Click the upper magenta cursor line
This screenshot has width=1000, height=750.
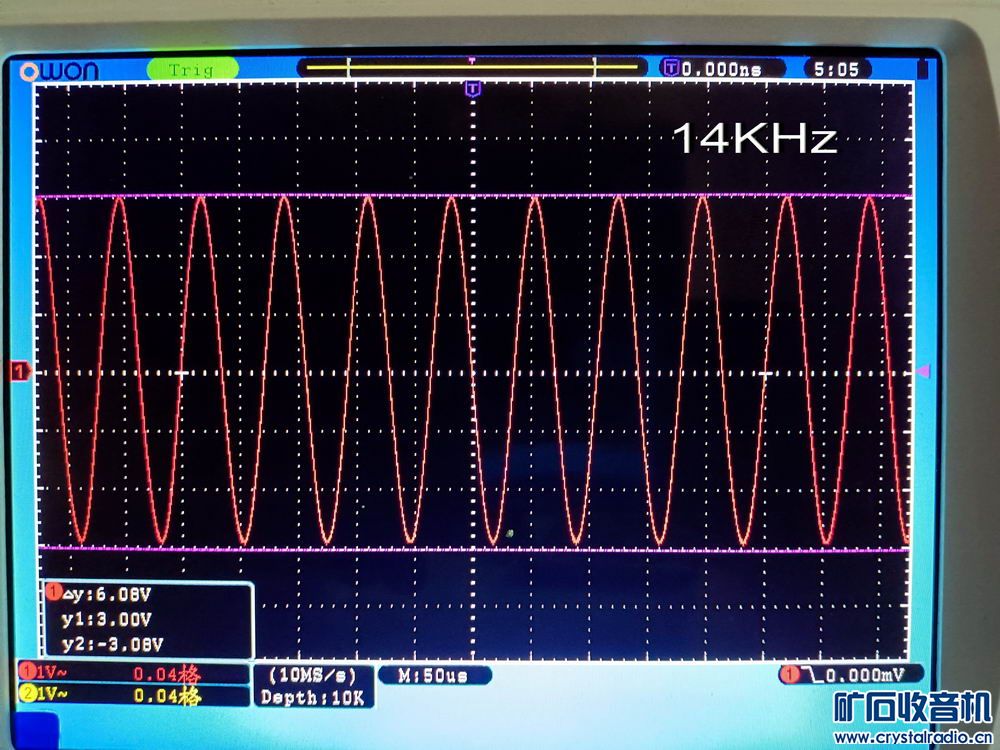473,196
